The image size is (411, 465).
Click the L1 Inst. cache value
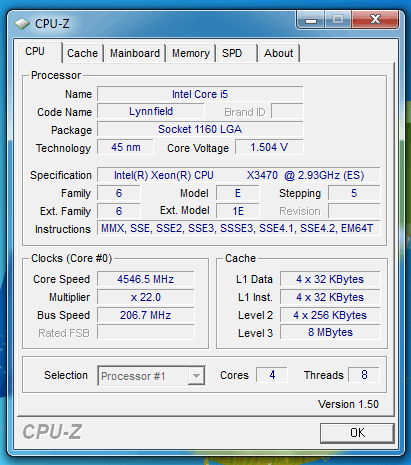[330, 297]
